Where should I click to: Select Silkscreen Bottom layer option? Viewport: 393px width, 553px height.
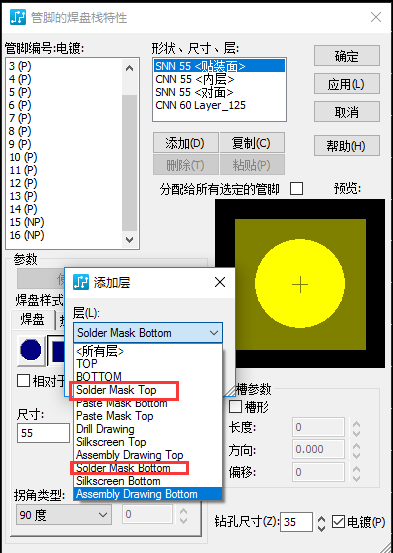point(148,481)
